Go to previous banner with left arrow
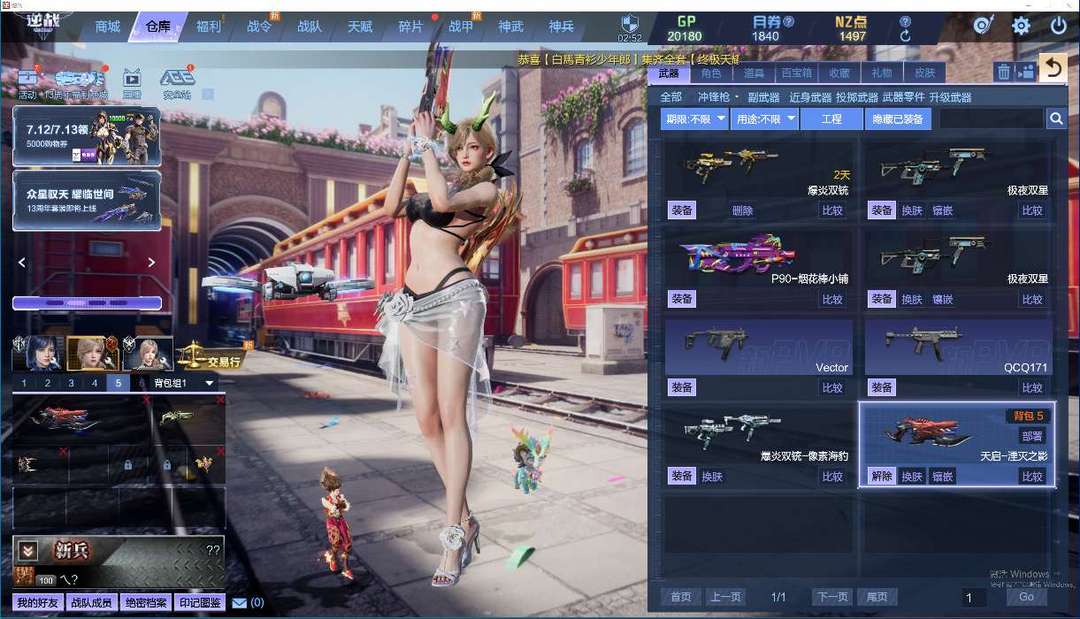The image size is (1080, 619). pyautogui.click(x=22, y=262)
